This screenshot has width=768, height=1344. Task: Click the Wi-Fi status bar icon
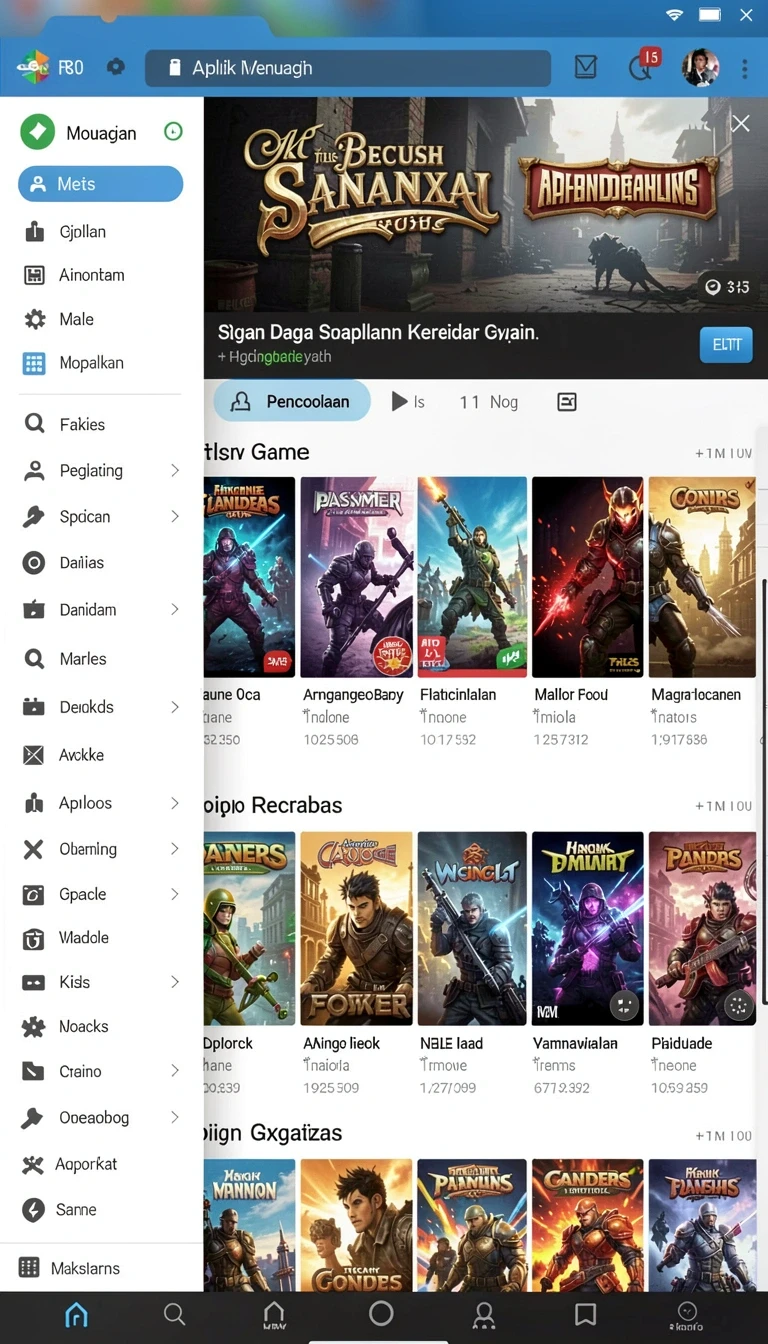click(675, 15)
